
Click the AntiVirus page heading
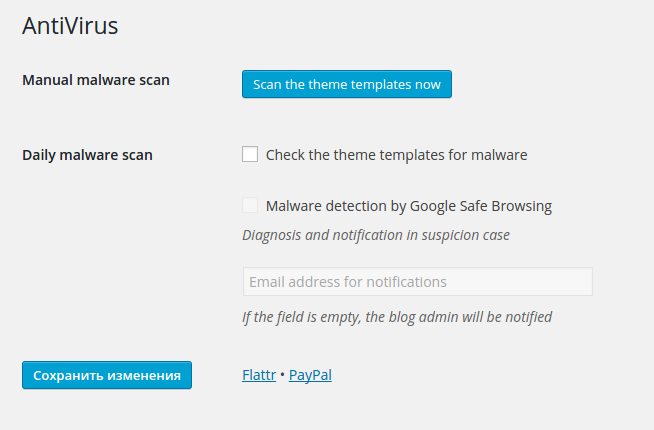70,26
